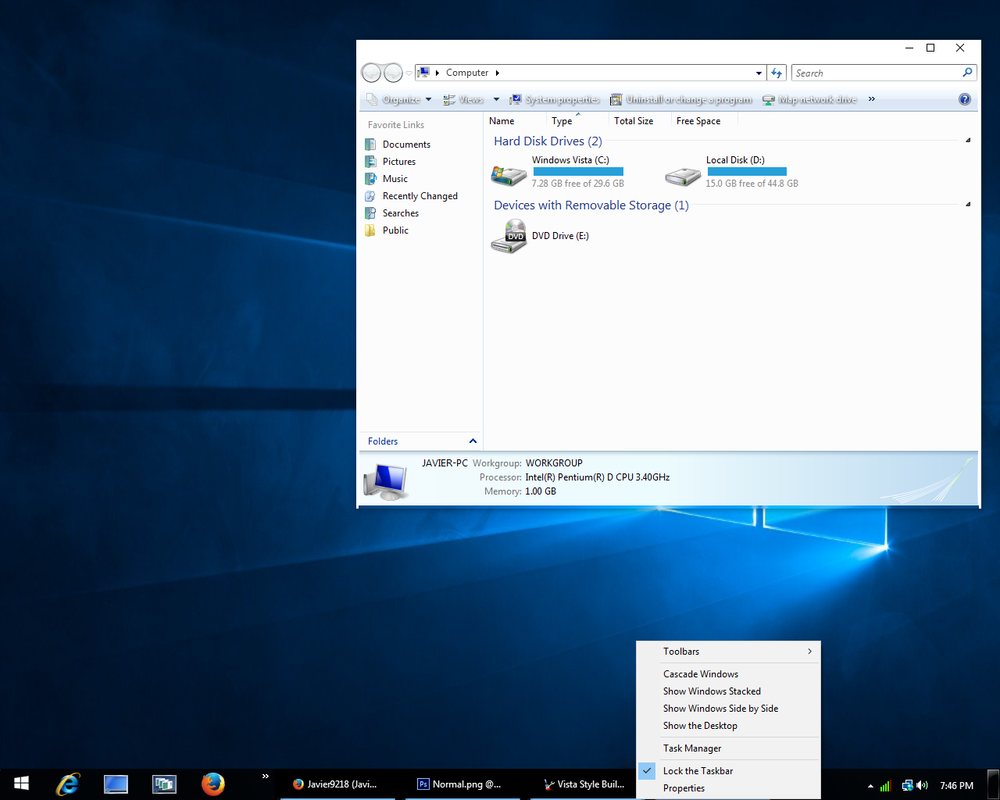This screenshot has height=800, width=1000.
Task: Click the refresh icon beside address bar
Action: (776, 73)
